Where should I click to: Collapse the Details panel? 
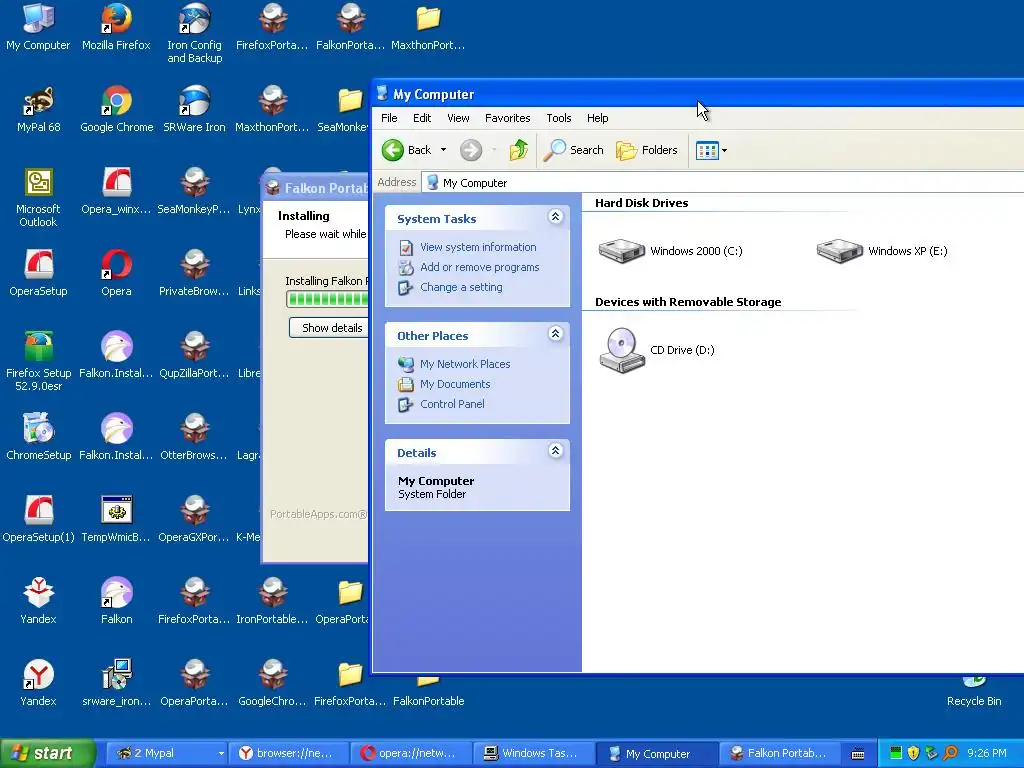pos(555,451)
